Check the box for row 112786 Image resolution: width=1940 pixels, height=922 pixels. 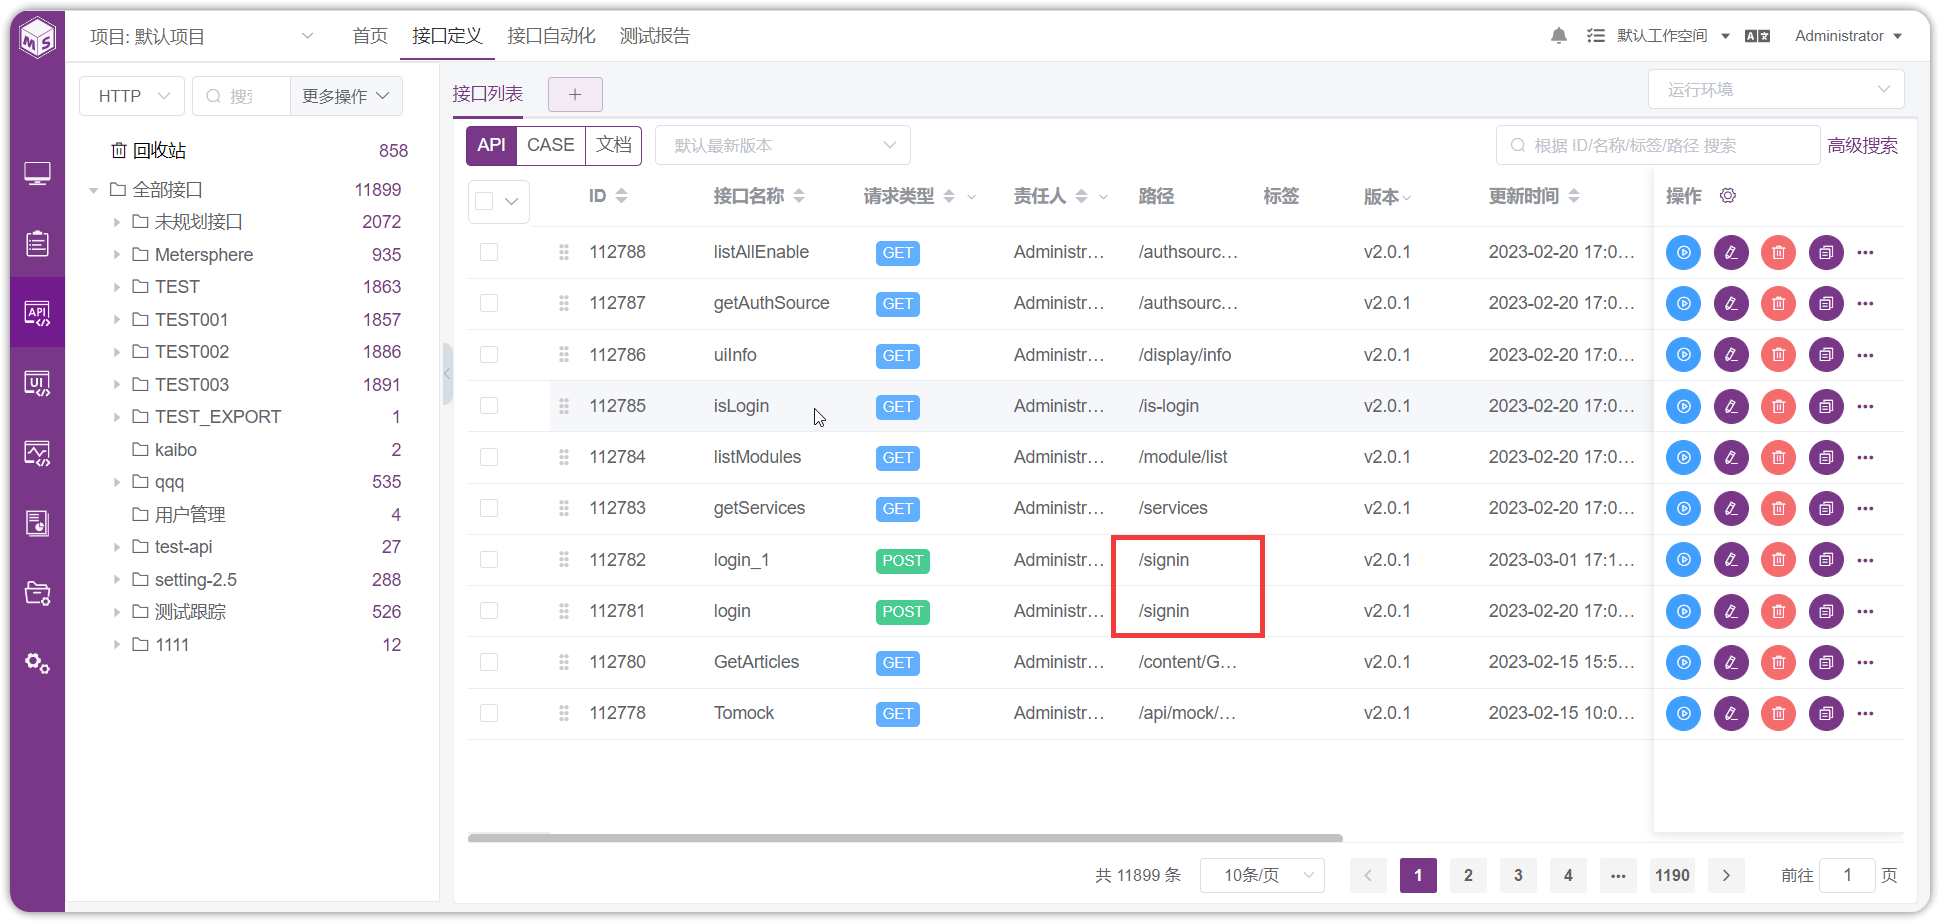489,354
